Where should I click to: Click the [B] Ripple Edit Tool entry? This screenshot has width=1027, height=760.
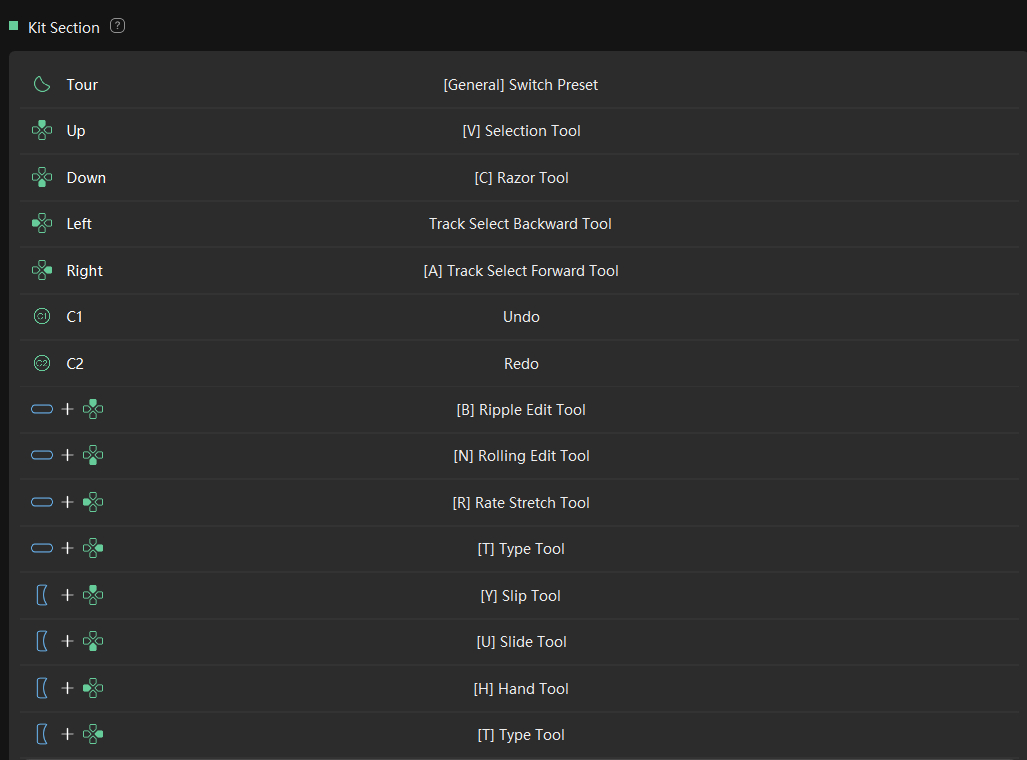pos(521,409)
